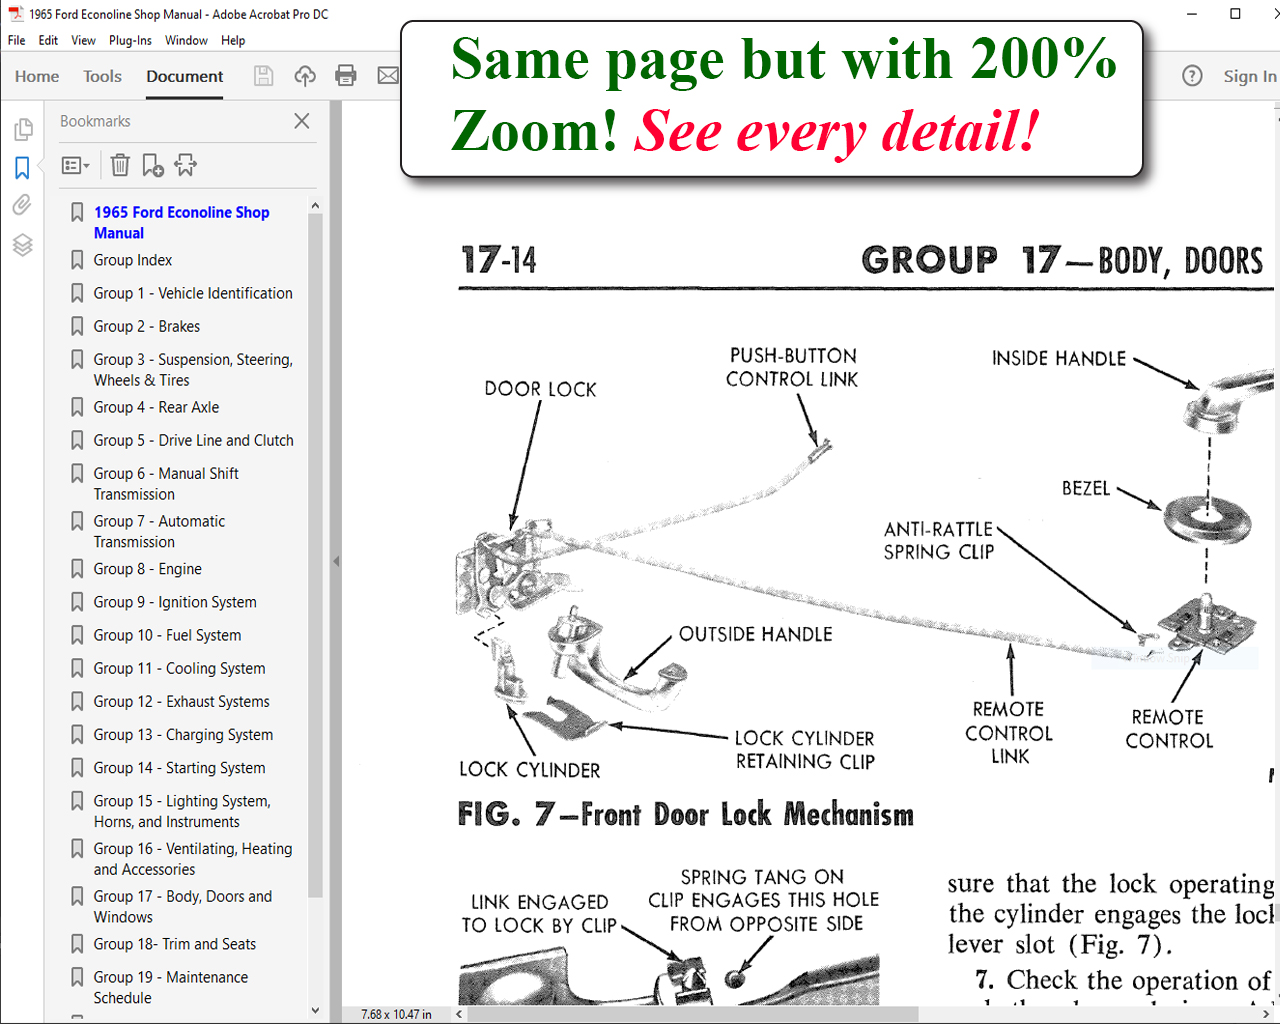Click the Sign In link
Viewport: 1280px width, 1024px height.
(x=1249, y=76)
